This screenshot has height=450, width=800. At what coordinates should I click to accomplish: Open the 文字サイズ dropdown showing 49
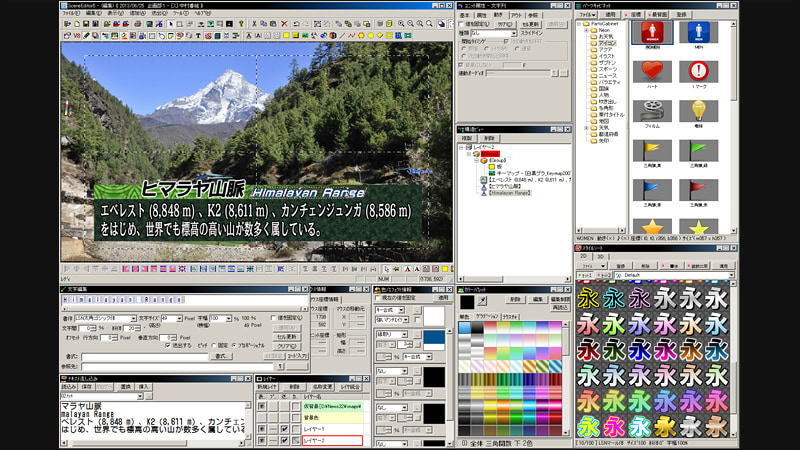[179, 318]
